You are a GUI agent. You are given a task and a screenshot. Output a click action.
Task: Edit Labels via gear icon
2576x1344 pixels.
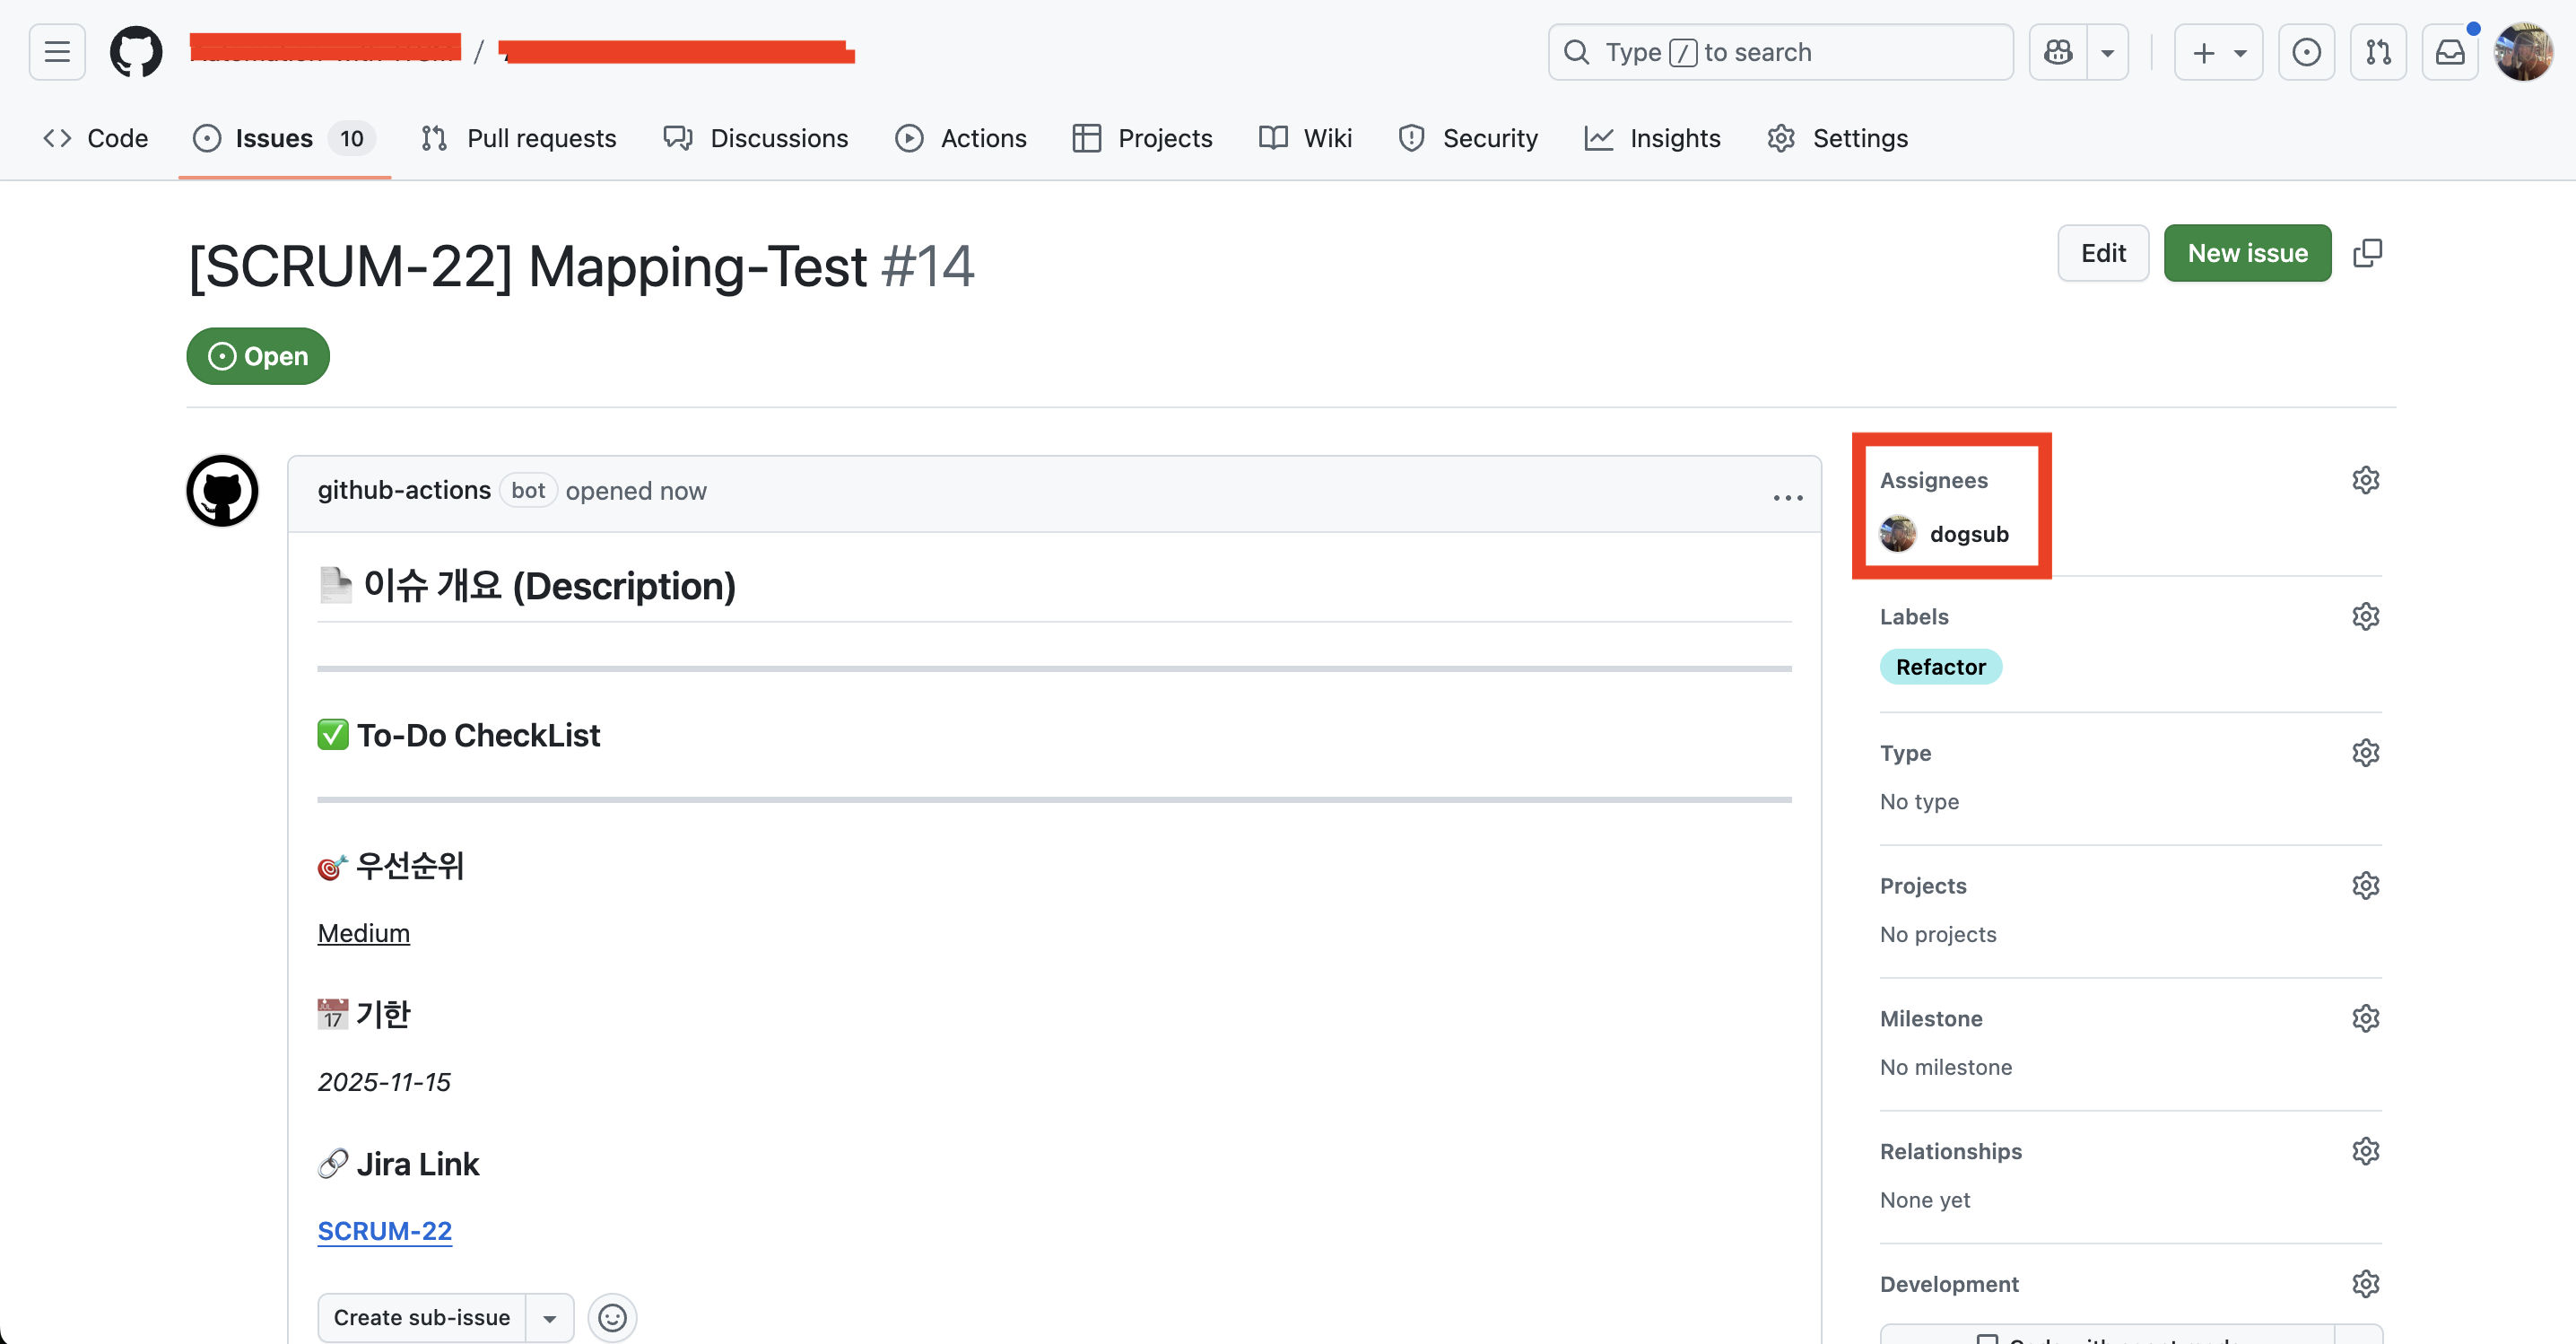pyautogui.click(x=2365, y=616)
